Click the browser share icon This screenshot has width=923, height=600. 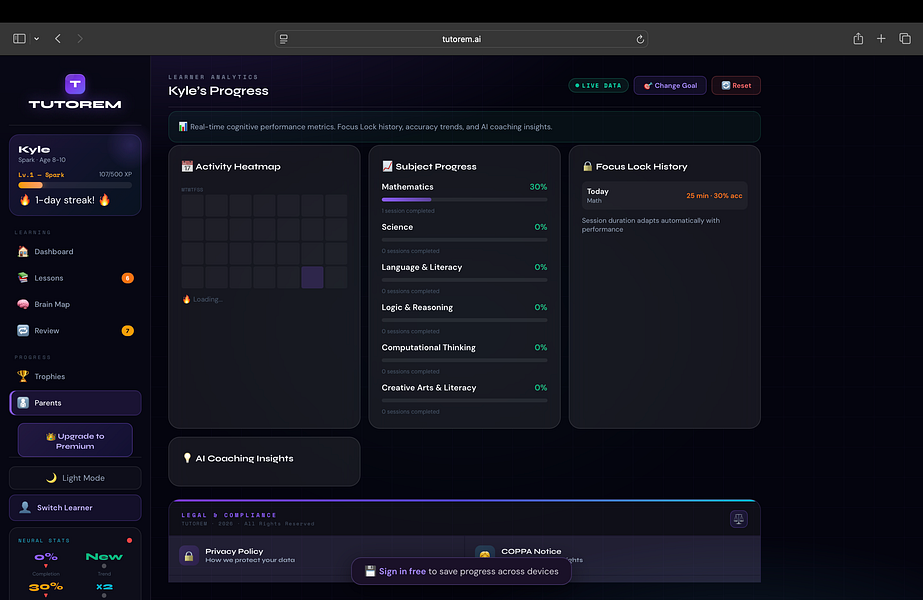click(858, 38)
